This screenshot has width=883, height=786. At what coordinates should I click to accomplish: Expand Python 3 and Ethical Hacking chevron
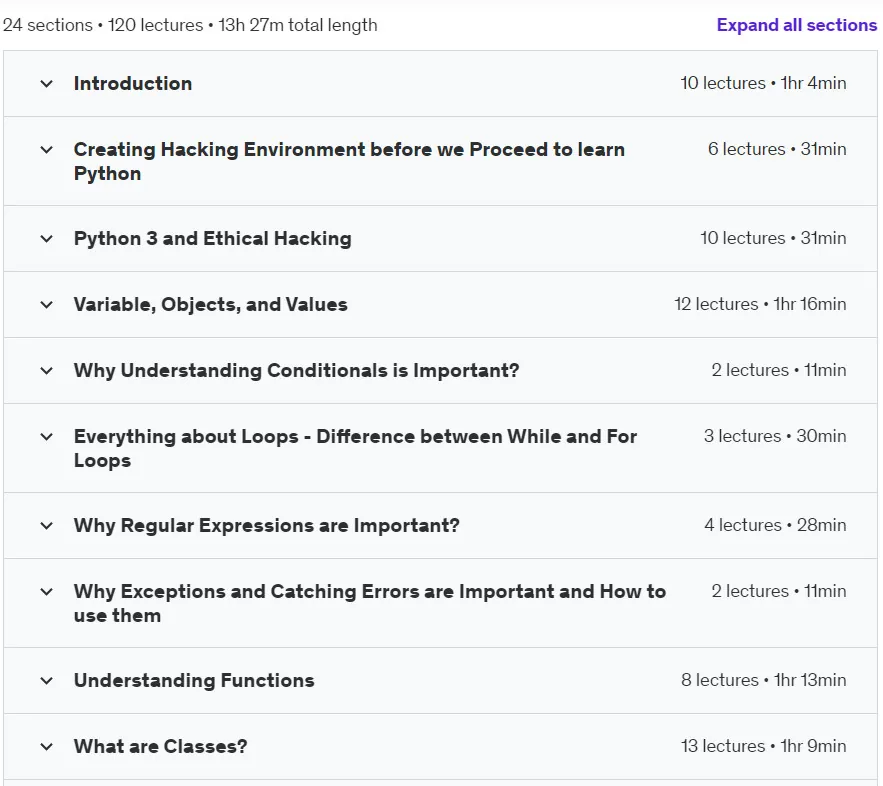47,239
